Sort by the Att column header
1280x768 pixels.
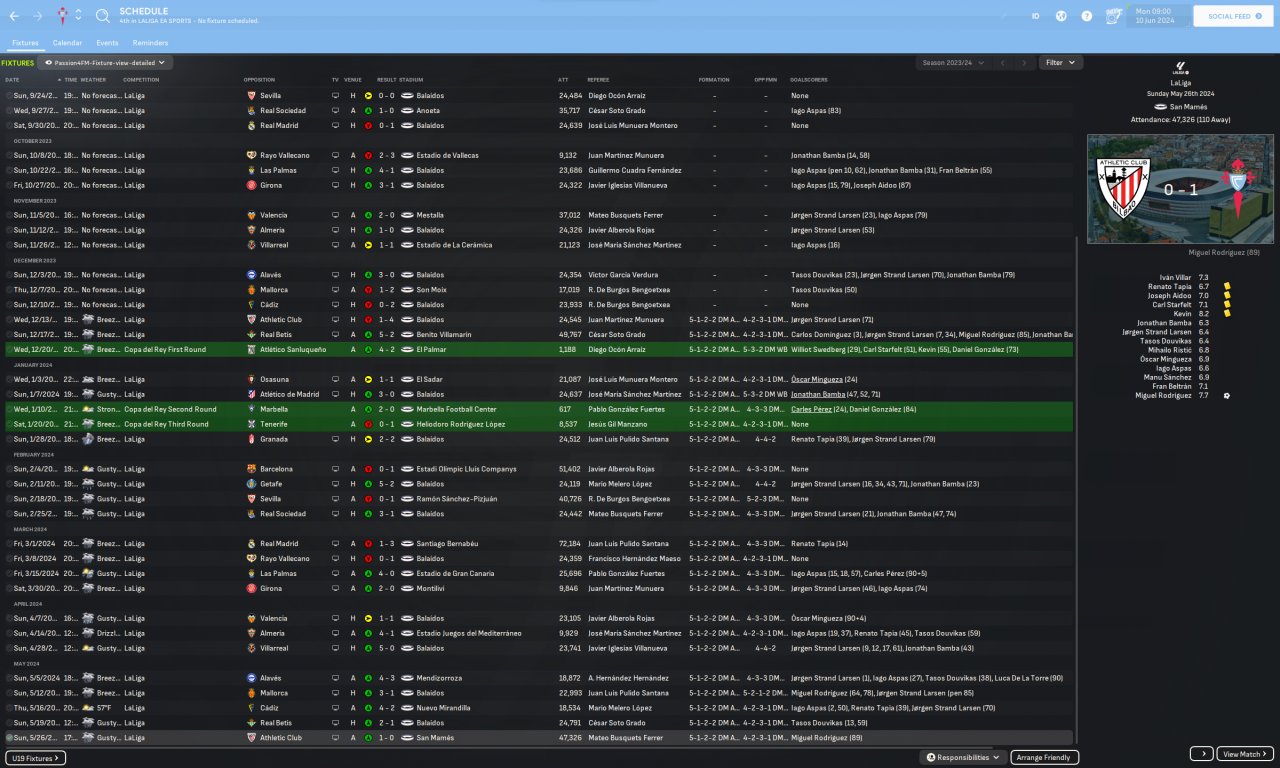[x=563, y=79]
